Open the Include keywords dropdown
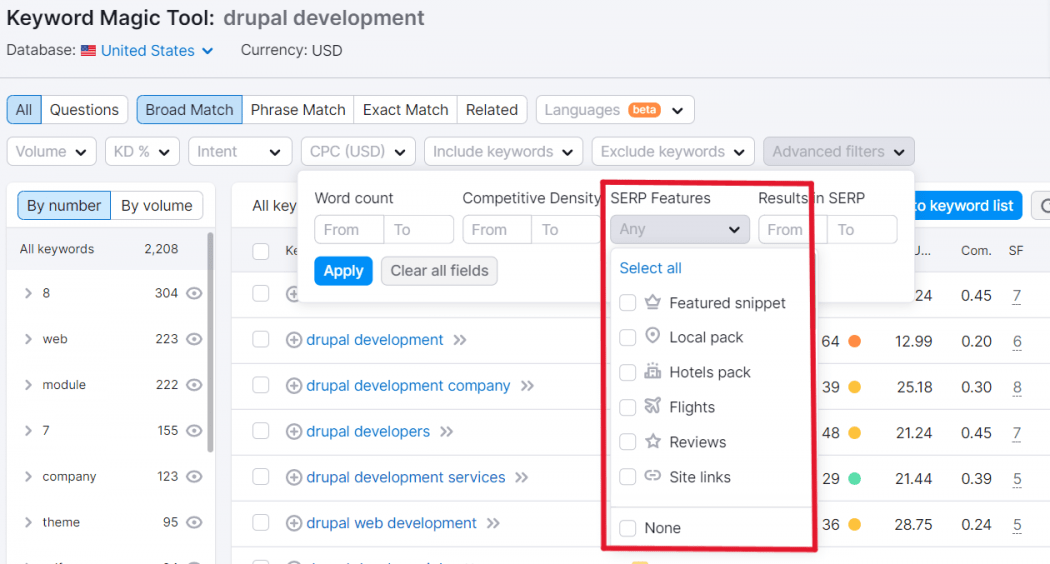This screenshot has width=1050, height=564. 503,151
